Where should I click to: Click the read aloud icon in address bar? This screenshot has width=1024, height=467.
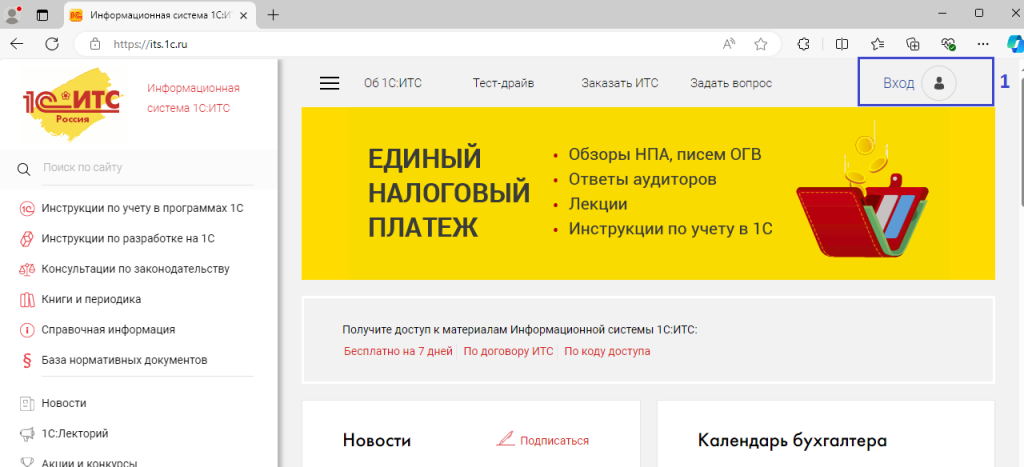click(x=729, y=44)
